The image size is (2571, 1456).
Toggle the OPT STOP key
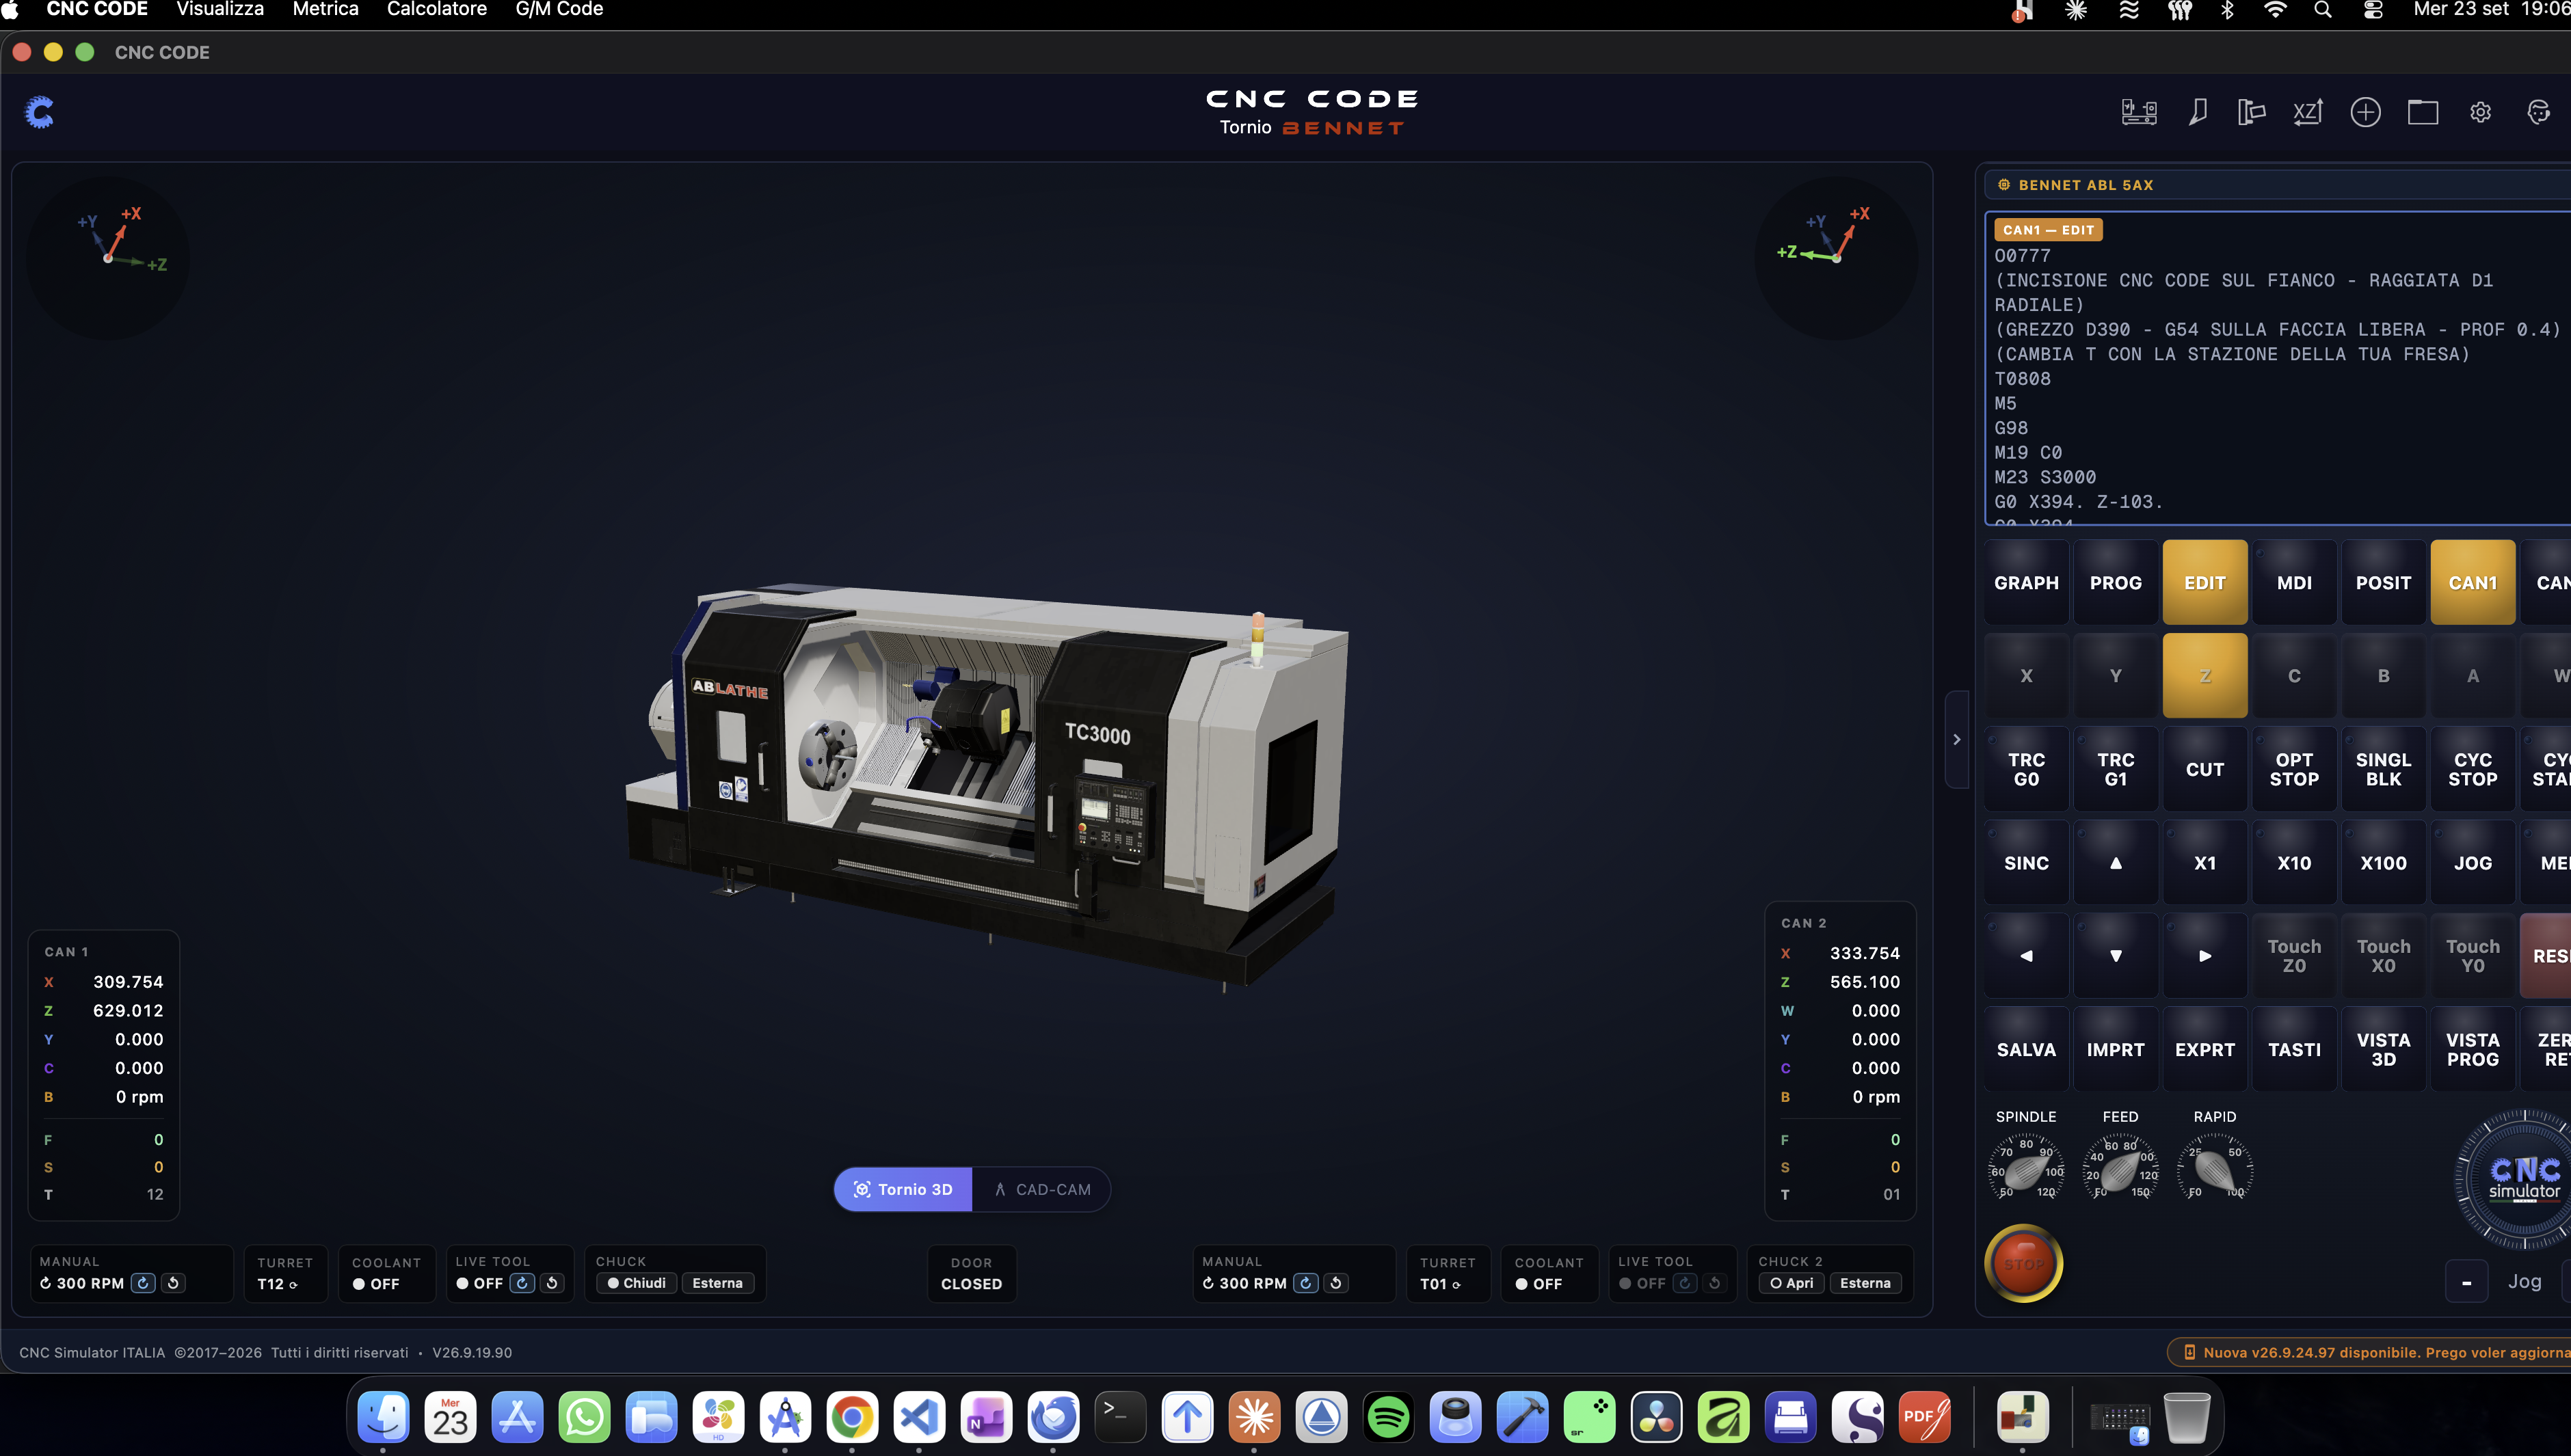pyautogui.click(x=2294, y=769)
